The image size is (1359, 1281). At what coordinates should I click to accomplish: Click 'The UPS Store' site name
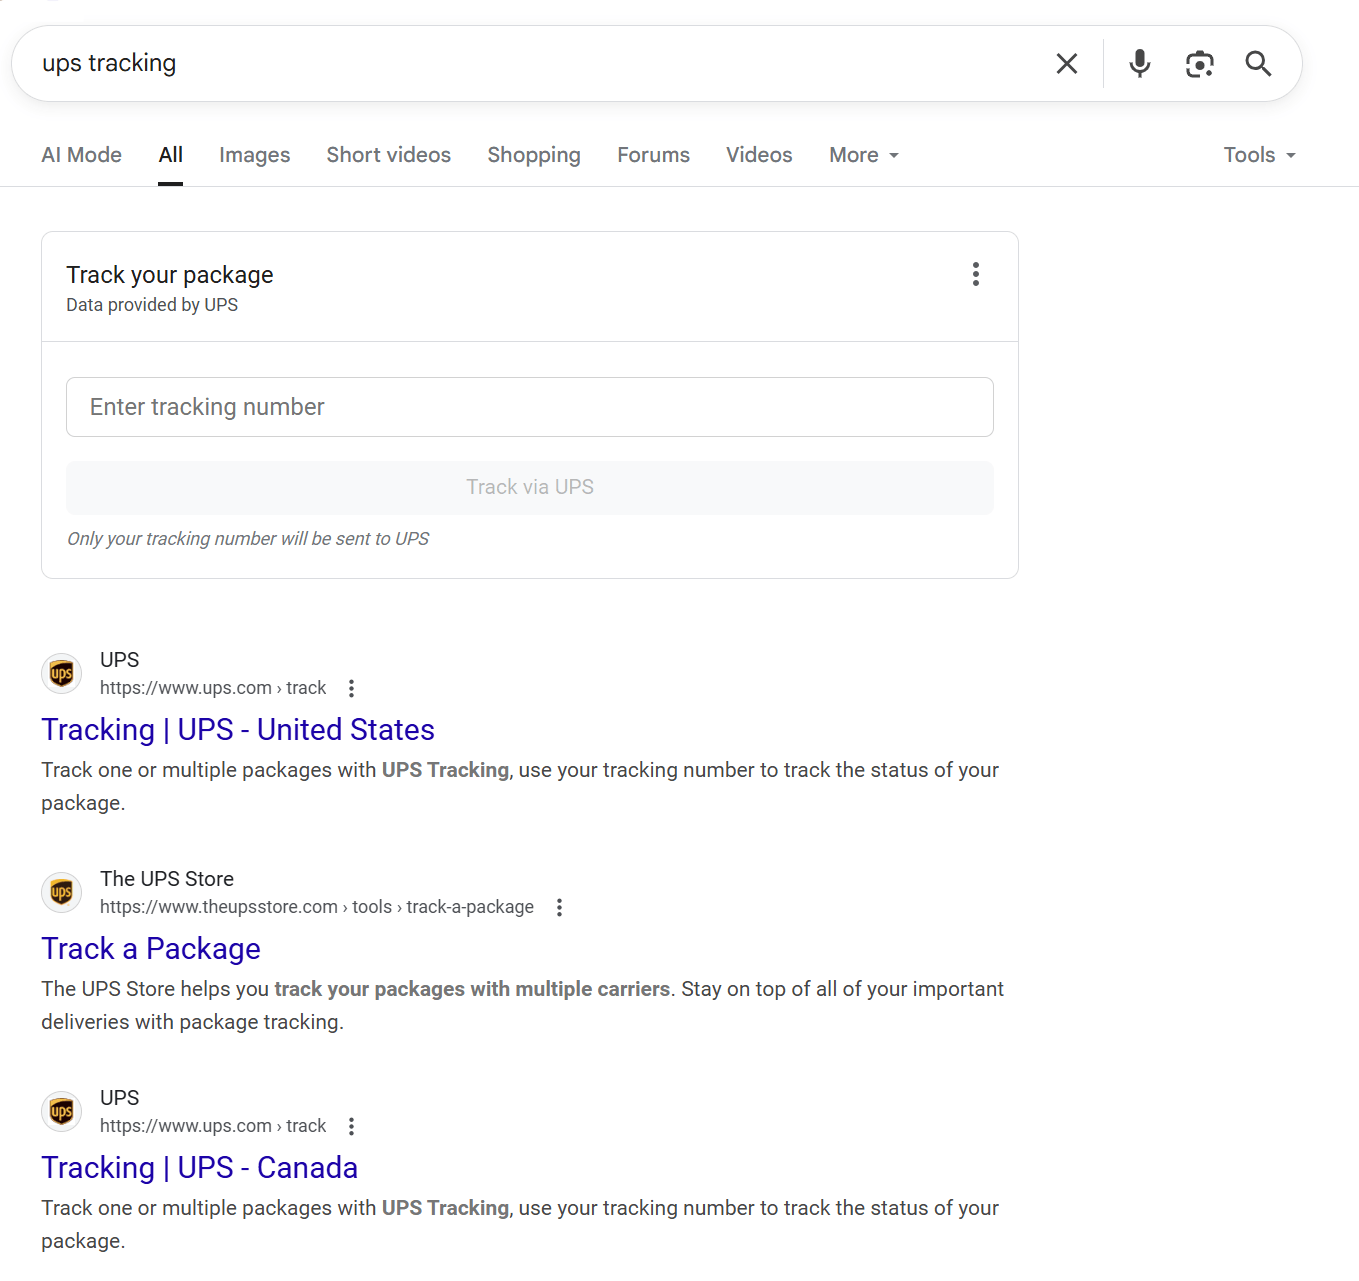click(167, 879)
